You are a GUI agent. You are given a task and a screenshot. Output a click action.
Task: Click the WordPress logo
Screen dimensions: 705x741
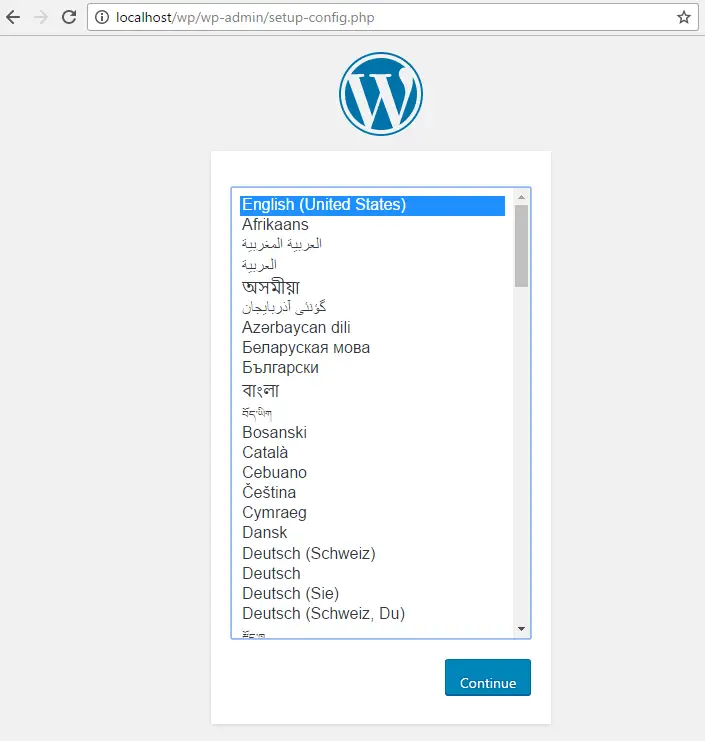coord(381,94)
